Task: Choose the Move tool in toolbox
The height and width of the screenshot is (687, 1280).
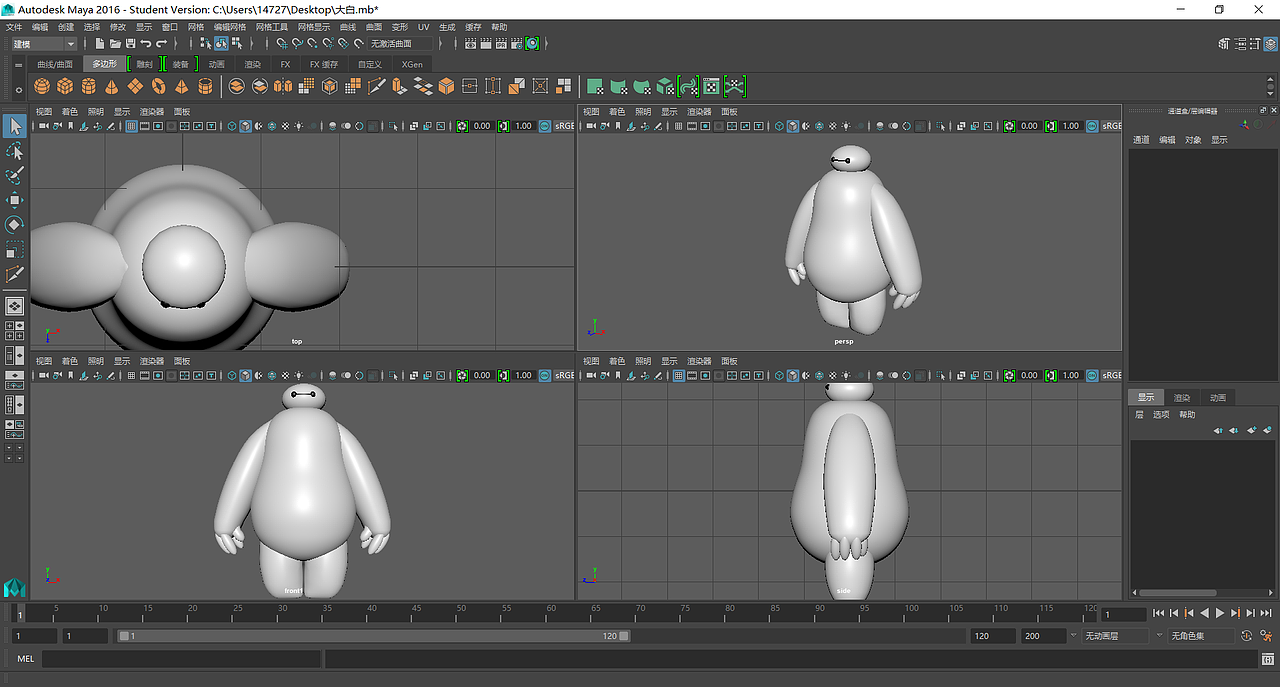Action: coord(15,200)
